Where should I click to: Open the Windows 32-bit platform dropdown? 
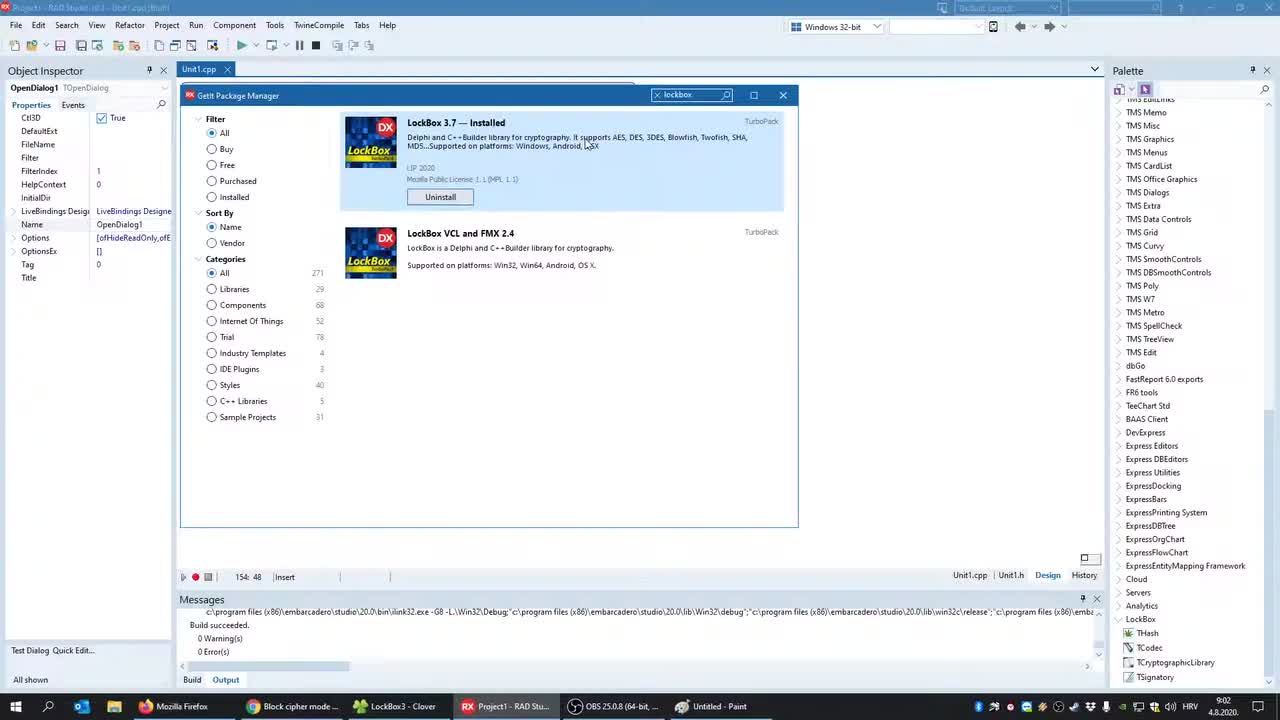(877, 26)
